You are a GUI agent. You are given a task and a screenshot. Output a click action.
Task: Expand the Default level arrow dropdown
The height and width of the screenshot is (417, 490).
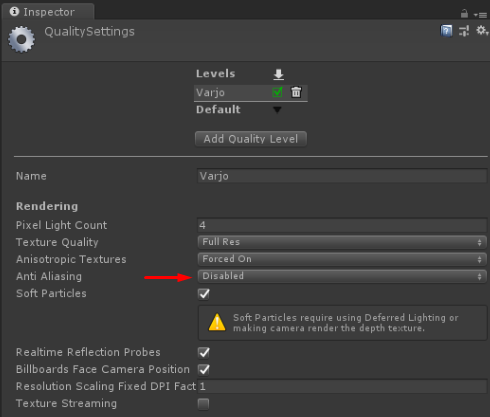tap(277, 110)
